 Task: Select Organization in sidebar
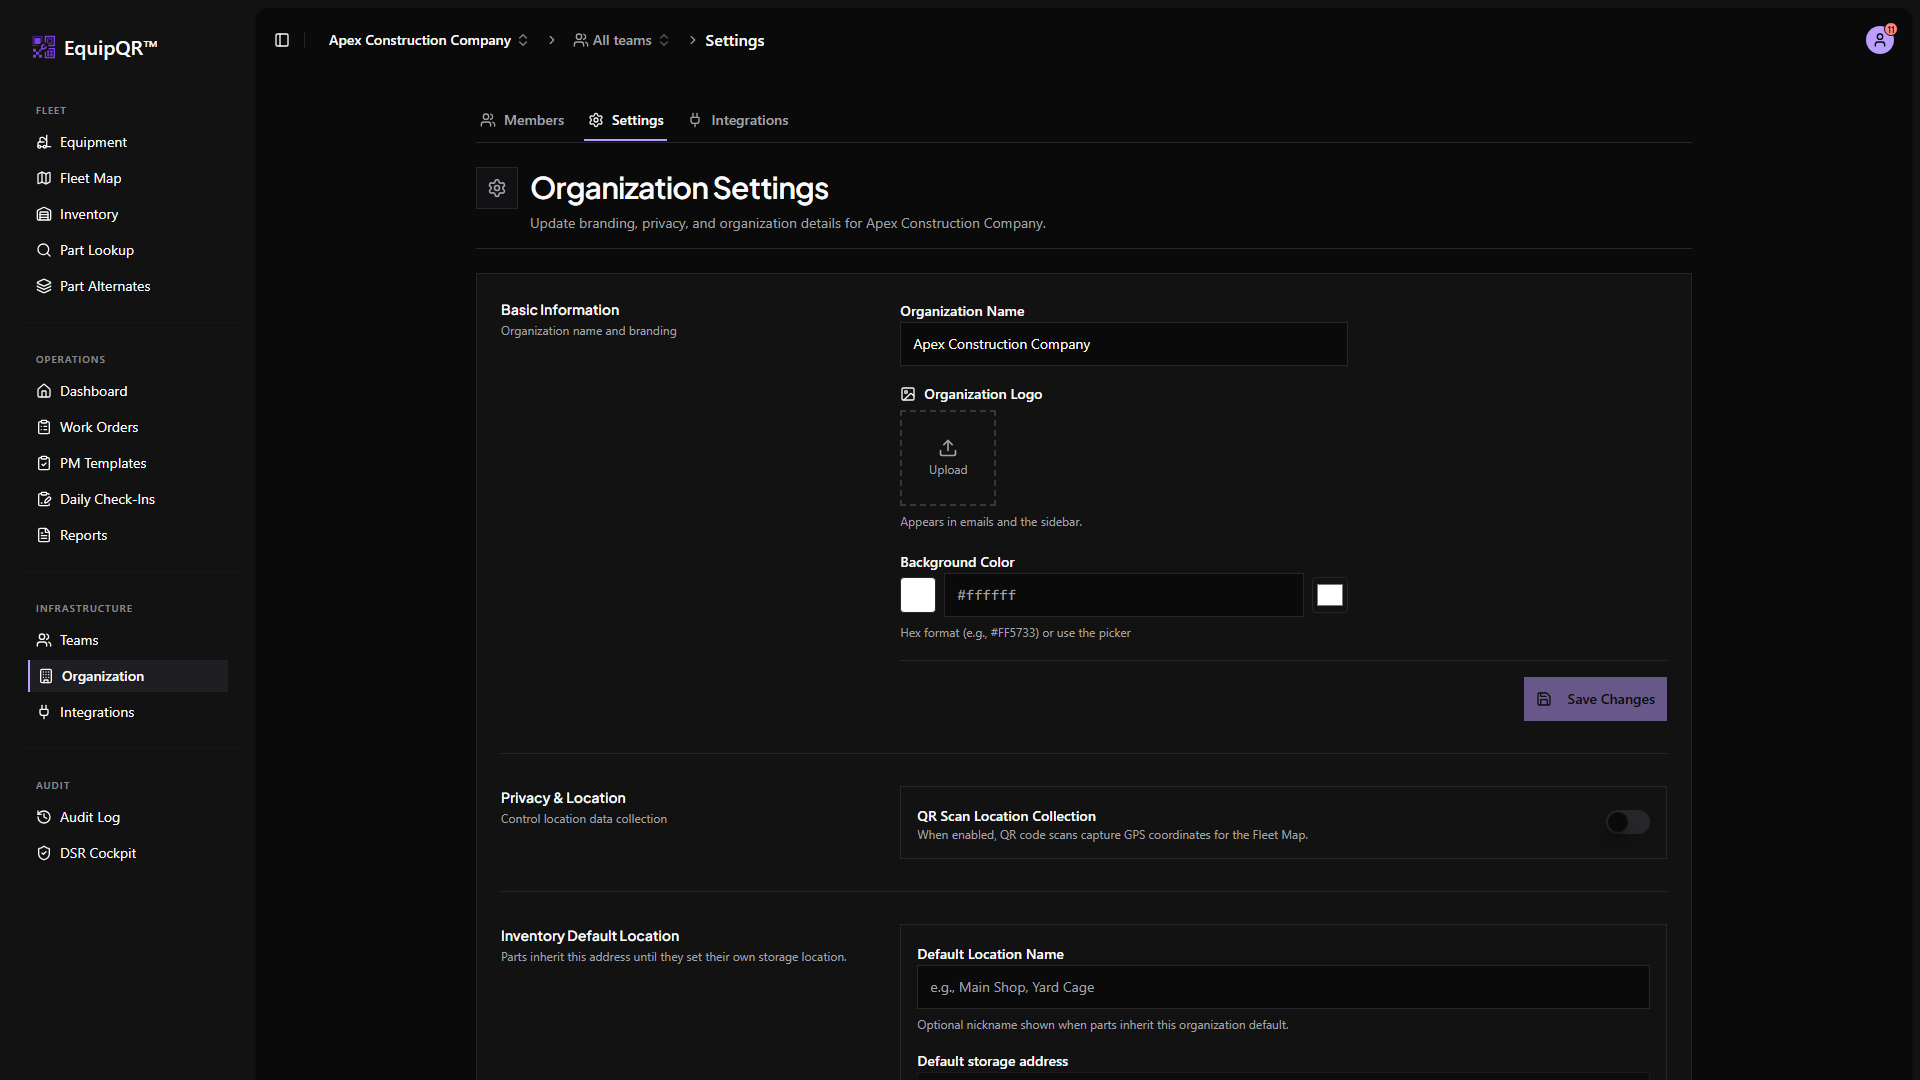pyautogui.click(x=130, y=676)
